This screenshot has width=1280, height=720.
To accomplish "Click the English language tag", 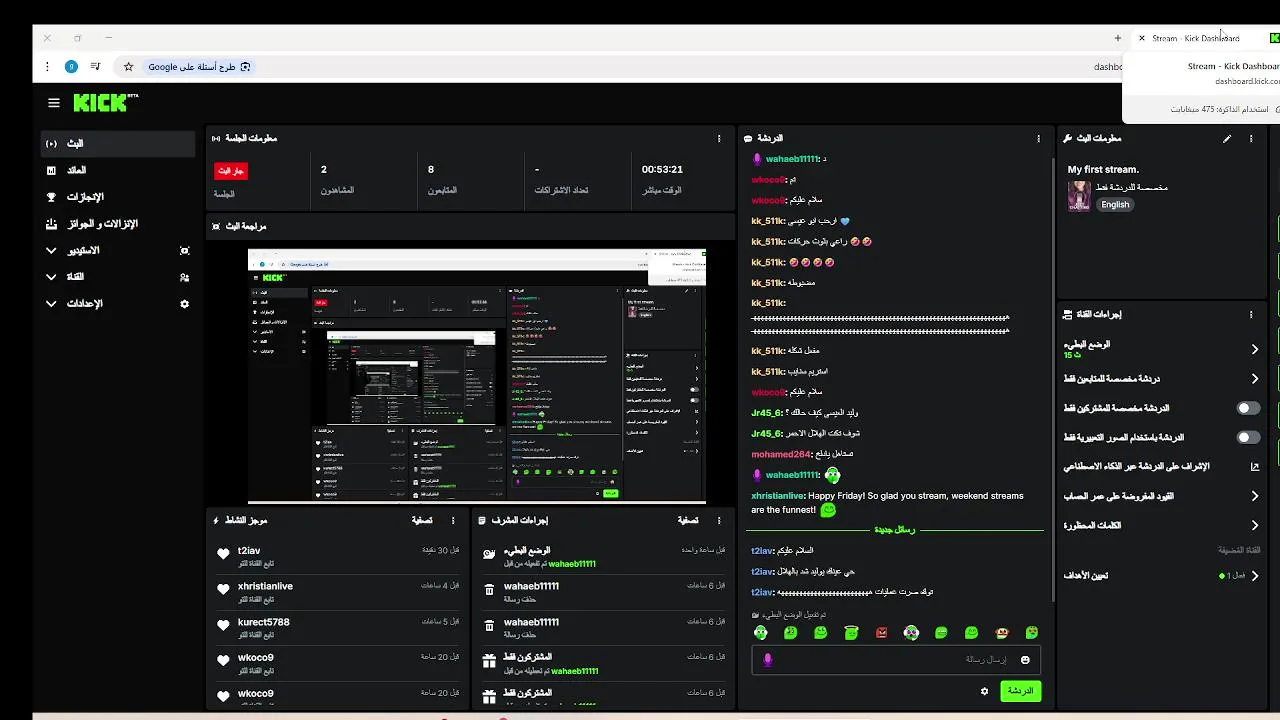I will tap(1115, 204).
